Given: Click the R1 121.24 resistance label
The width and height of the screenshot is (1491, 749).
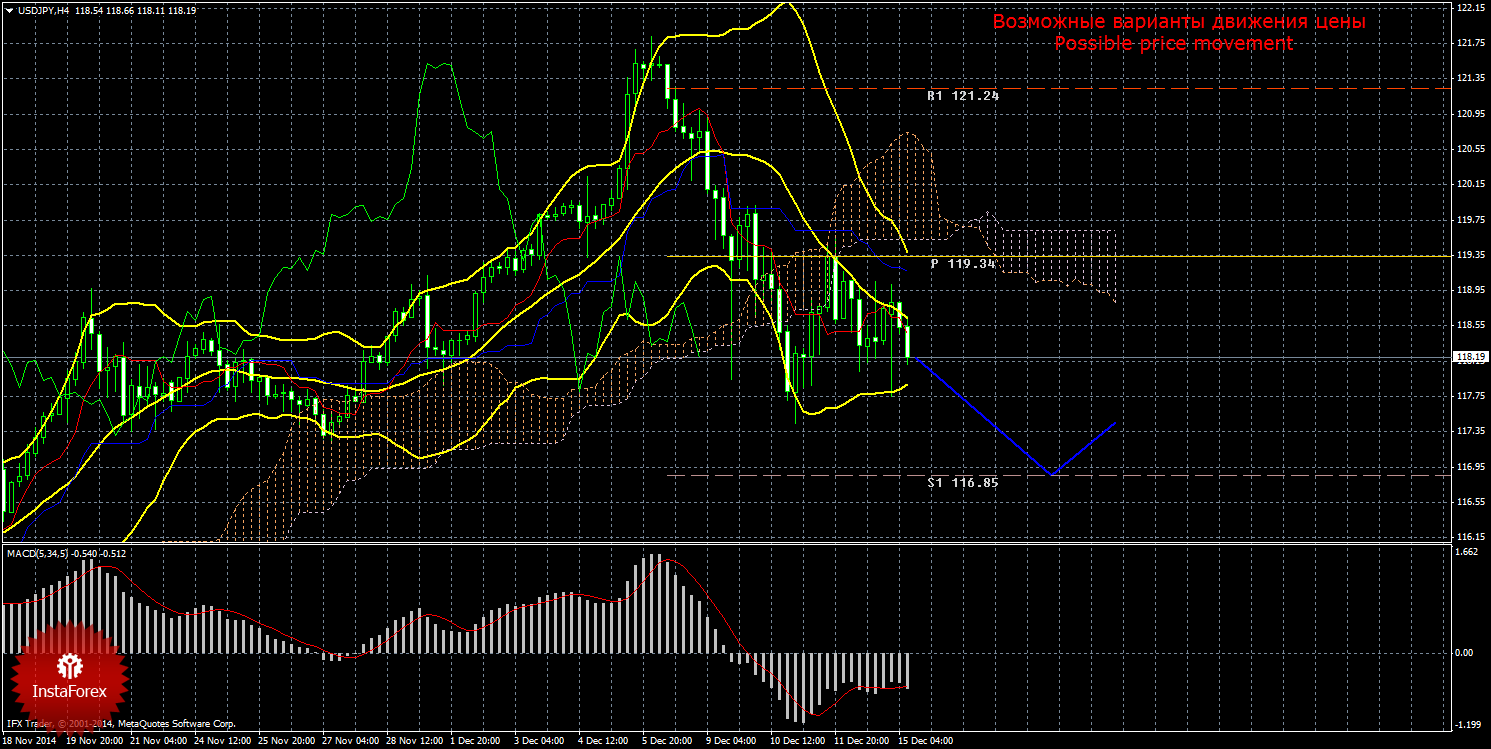Looking at the screenshot, I should coord(962,96).
